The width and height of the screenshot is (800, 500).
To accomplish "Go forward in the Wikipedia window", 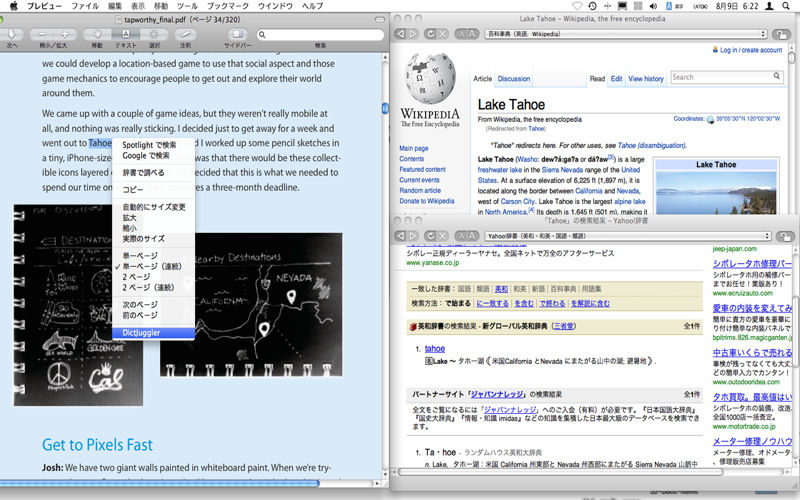I will (412, 34).
